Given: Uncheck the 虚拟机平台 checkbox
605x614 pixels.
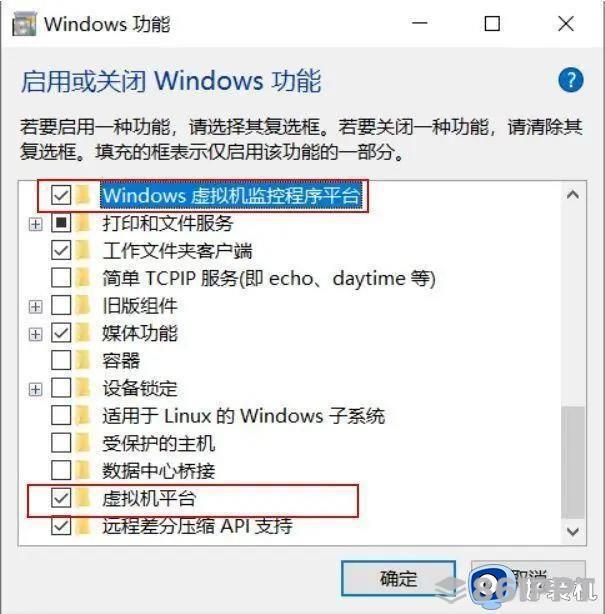Looking at the screenshot, I should click(x=61, y=498).
